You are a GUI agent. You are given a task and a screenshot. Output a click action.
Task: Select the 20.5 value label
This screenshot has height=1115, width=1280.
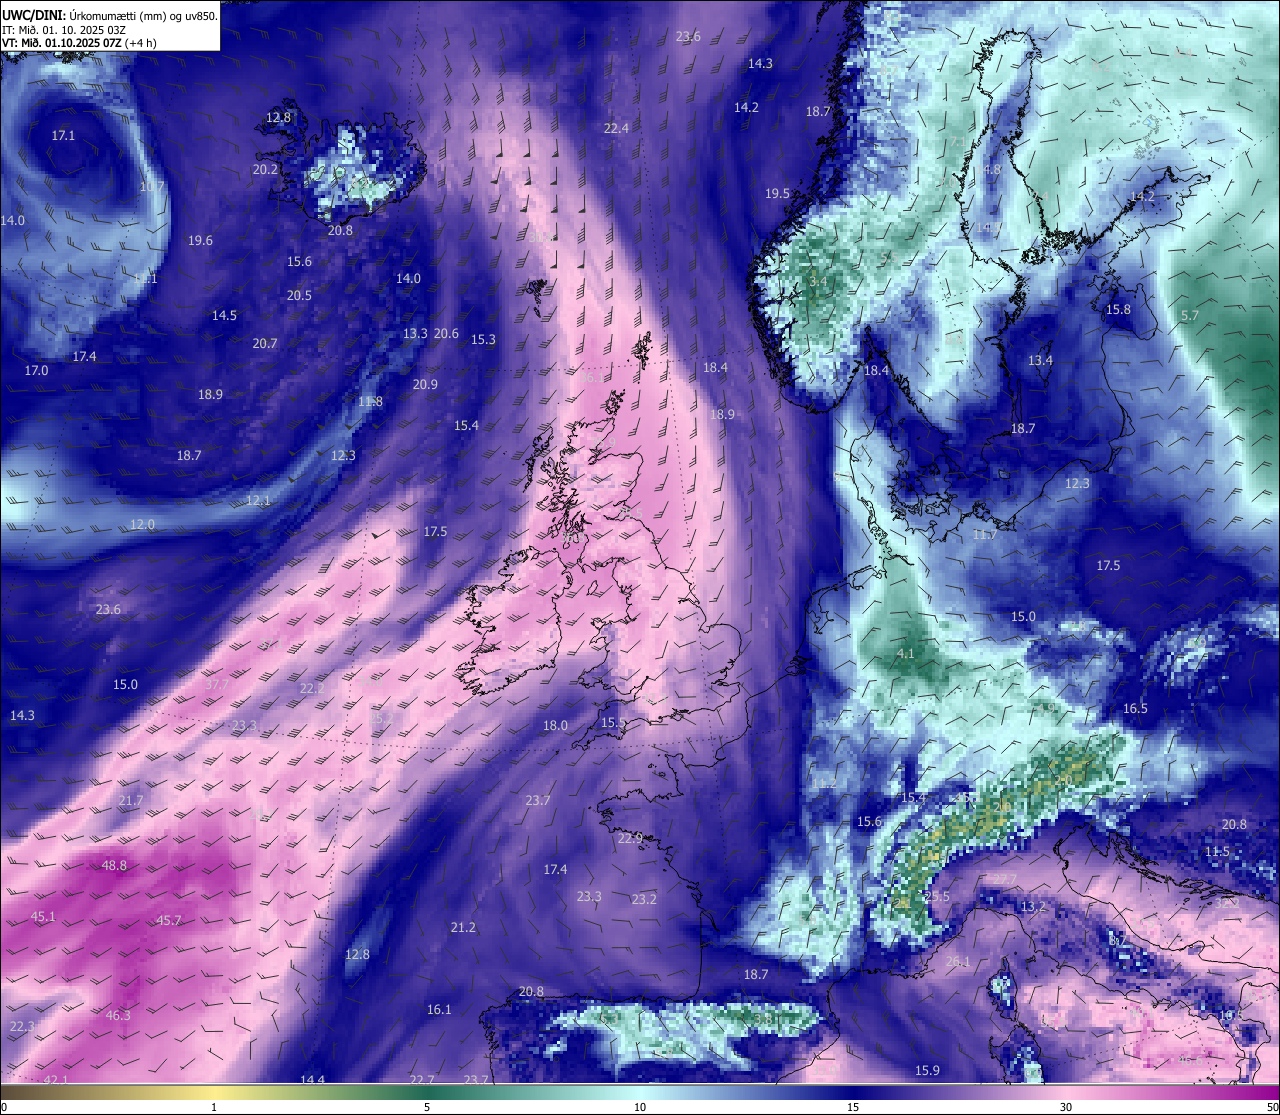[299, 295]
